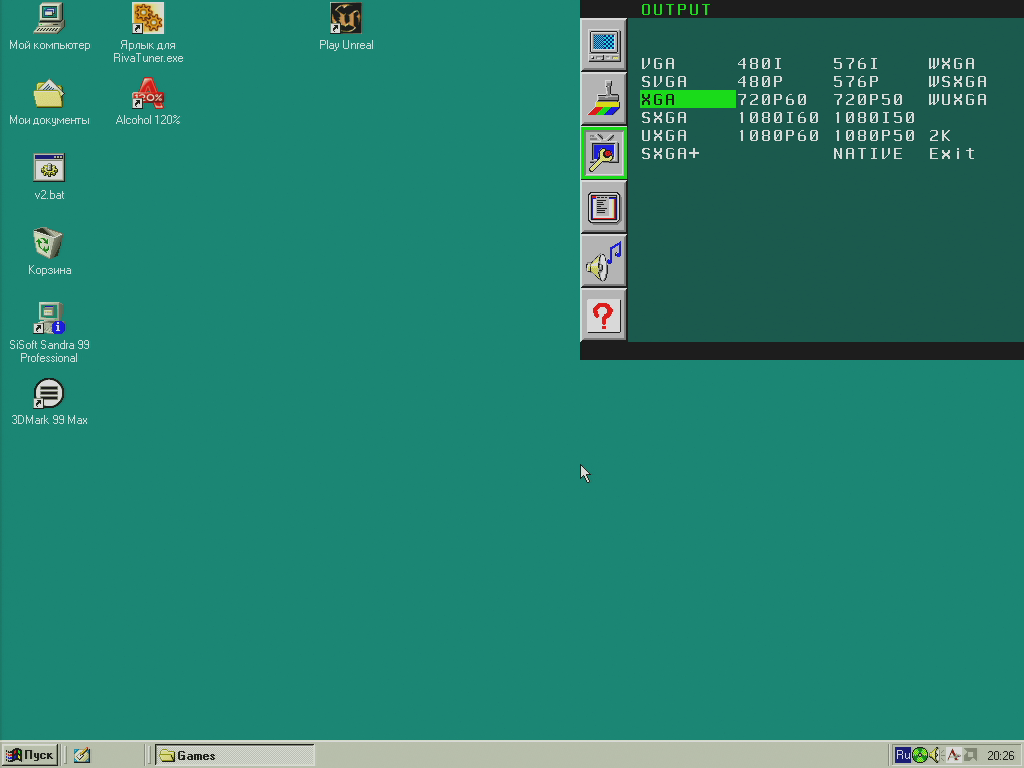
Task: Select the color bars picture adjustment icon
Action: [603, 99]
